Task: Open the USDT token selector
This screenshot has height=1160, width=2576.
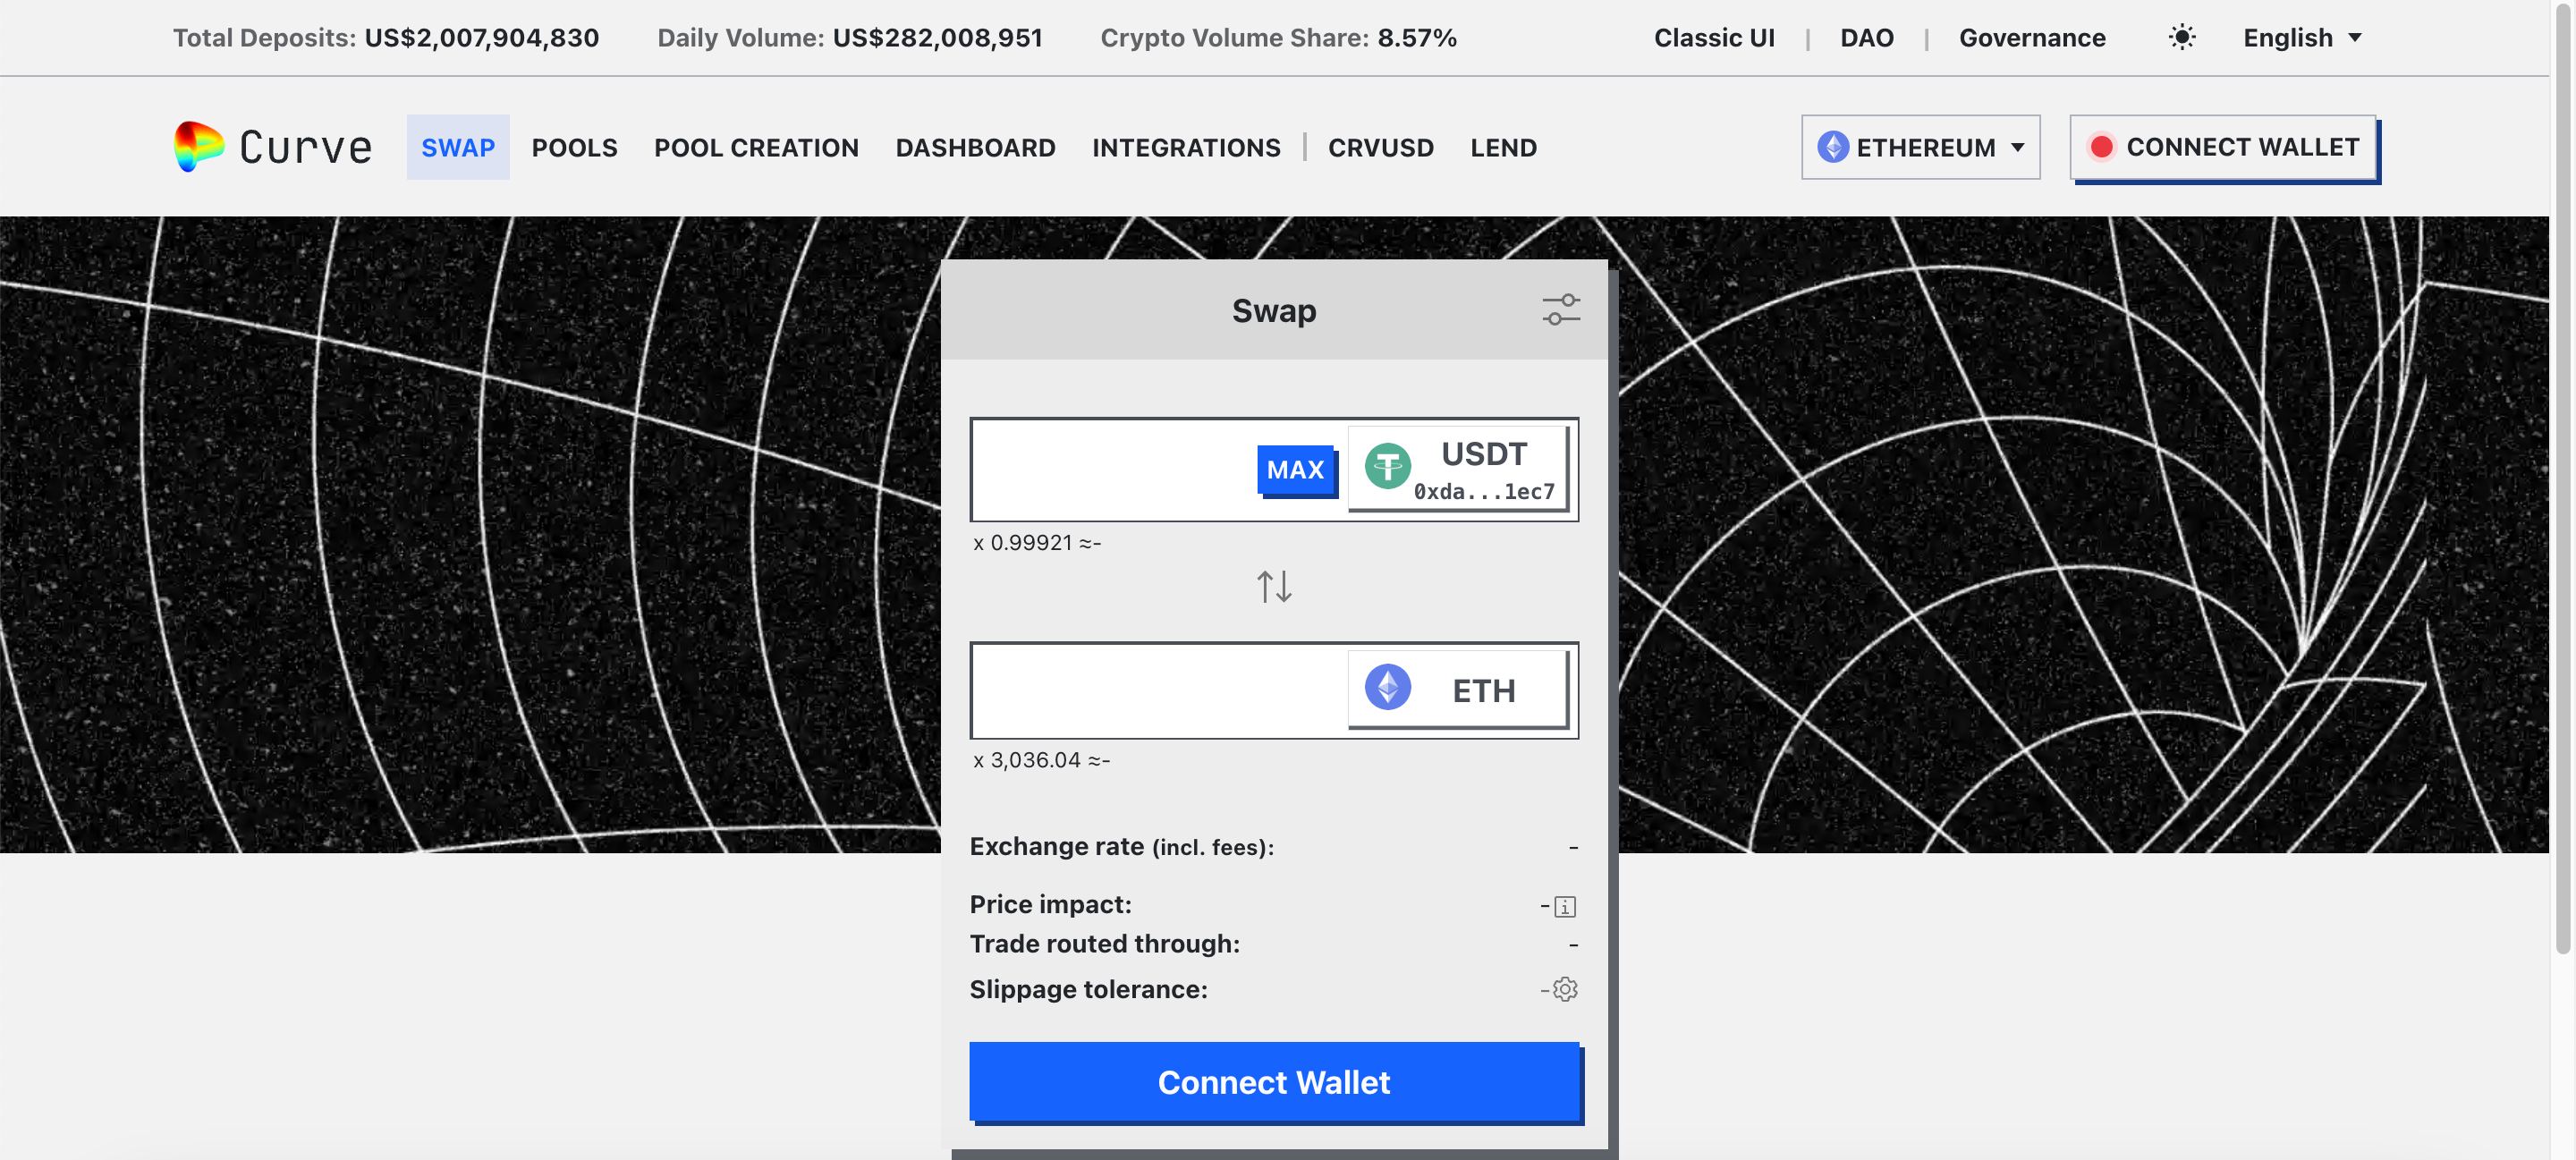Action: [1458, 468]
